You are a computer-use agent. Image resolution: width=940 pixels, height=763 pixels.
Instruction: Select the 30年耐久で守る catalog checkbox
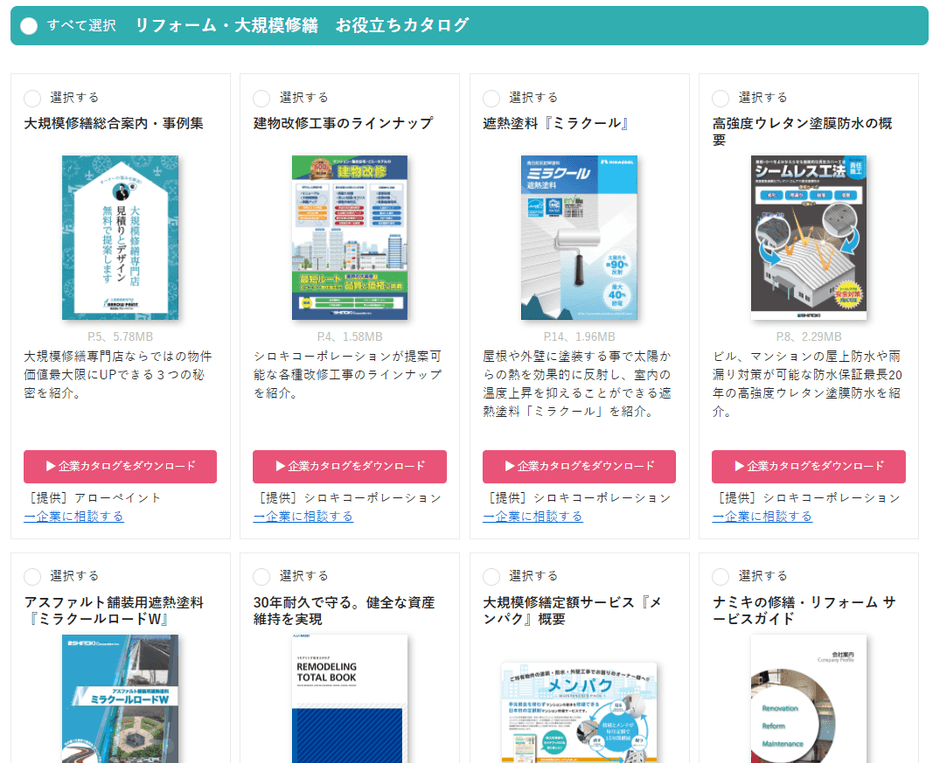(261, 577)
